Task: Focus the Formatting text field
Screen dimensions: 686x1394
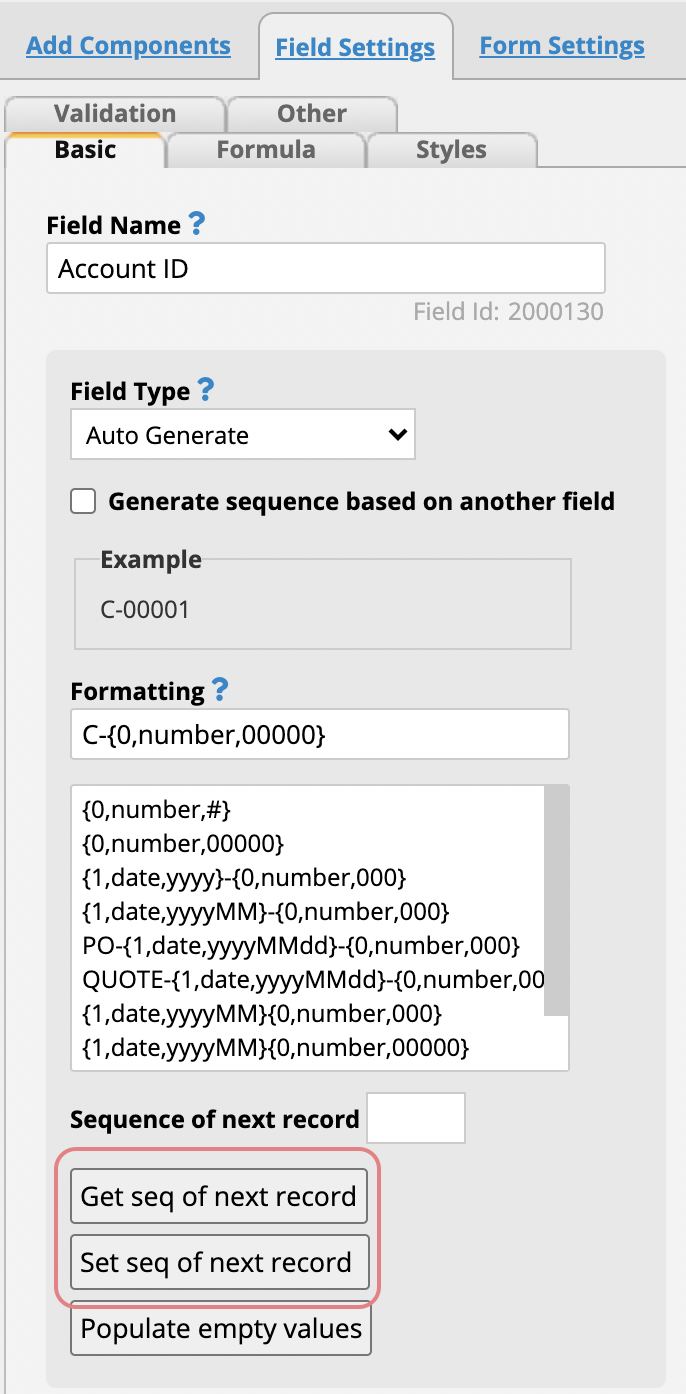Action: coord(320,734)
